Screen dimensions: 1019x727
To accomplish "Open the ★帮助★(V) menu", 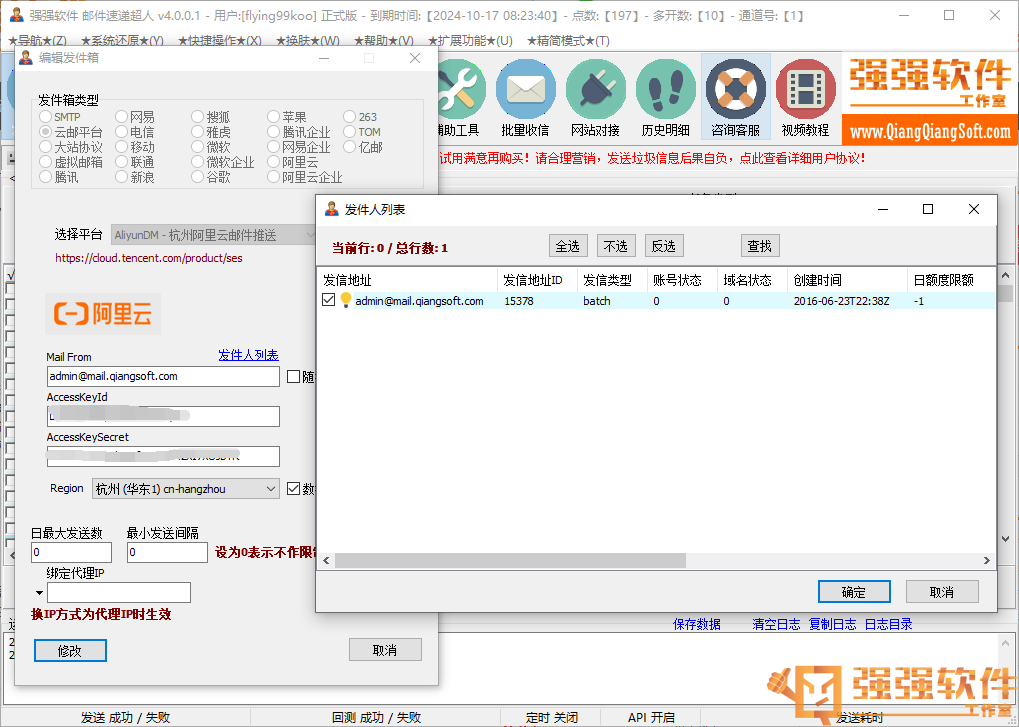I will [383, 41].
